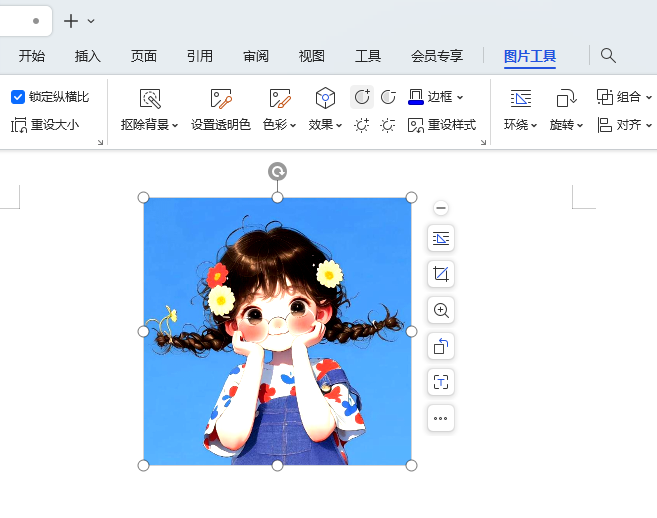Click the 重设大小 button
657x518 pixels.
pos(45,125)
